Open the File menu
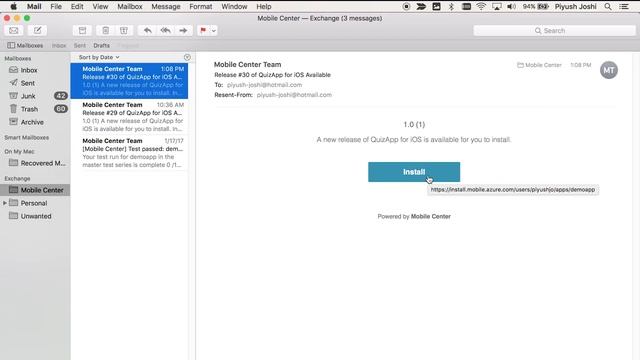640x360 pixels. (56, 7)
